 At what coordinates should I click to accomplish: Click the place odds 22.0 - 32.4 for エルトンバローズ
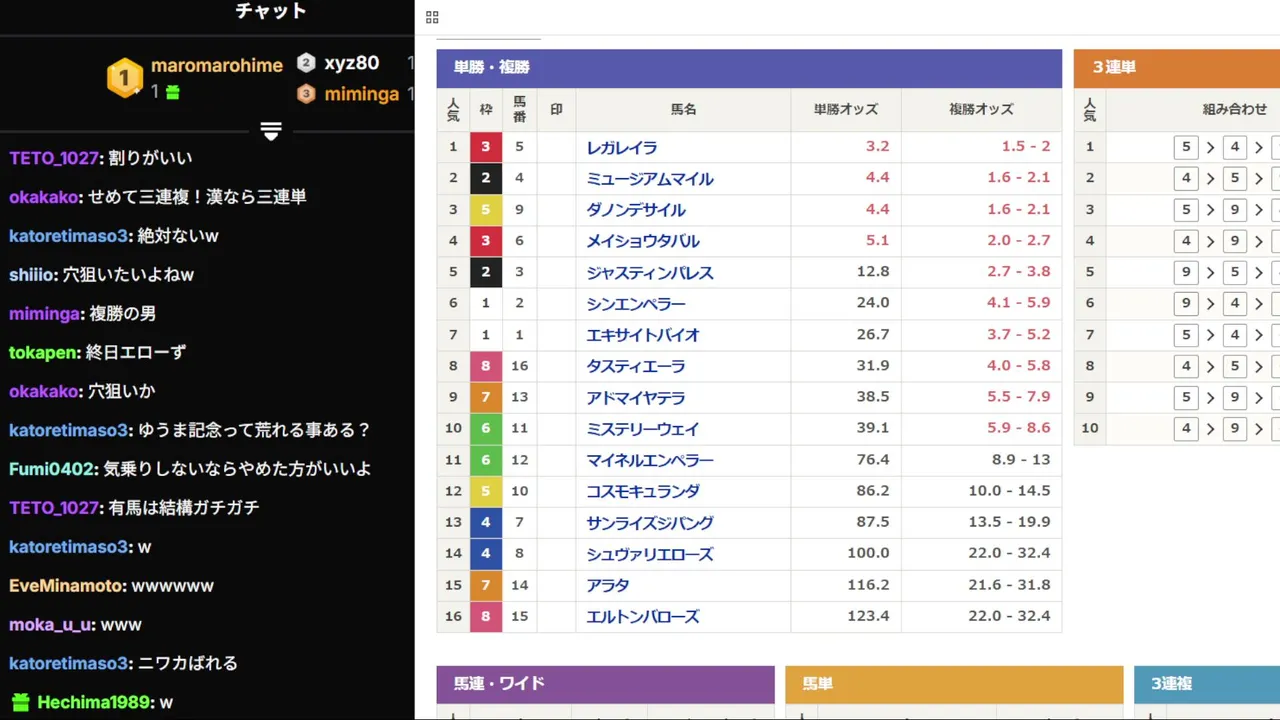pos(1009,616)
